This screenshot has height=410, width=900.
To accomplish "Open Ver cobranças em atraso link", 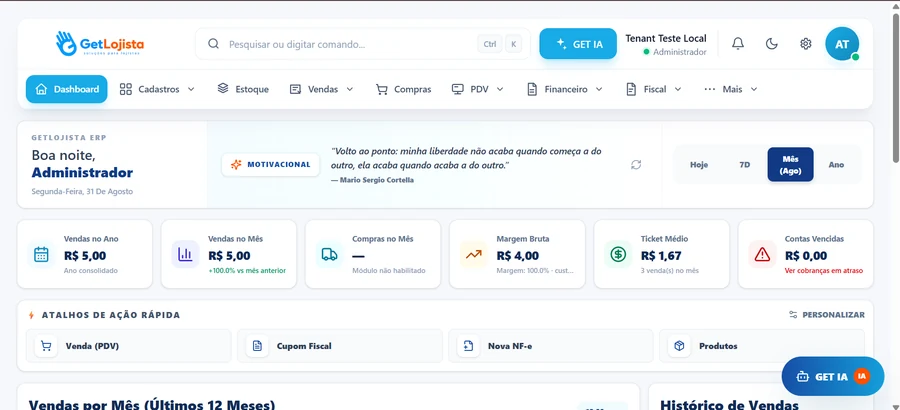I will point(824,270).
